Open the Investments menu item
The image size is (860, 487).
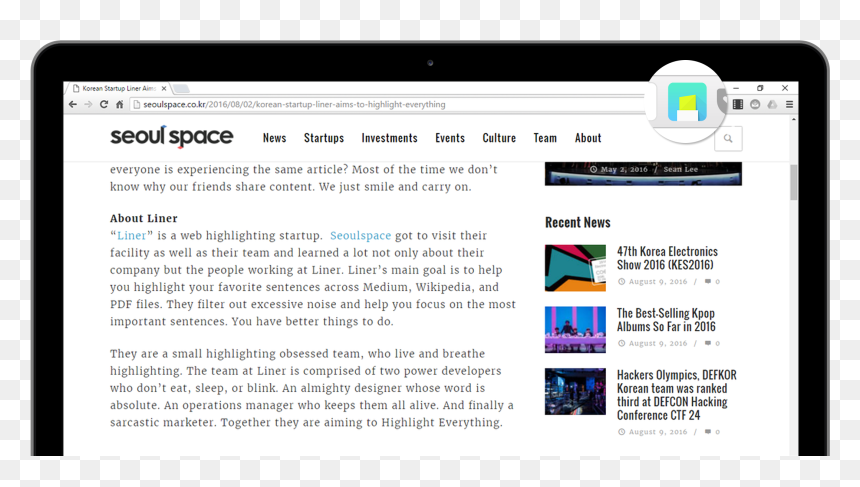pyautogui.click(x=389, y=138)
